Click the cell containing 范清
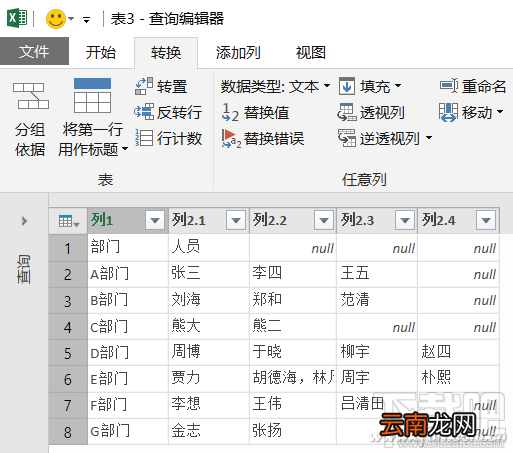This screenshot has width=513, height=453. 377,300
